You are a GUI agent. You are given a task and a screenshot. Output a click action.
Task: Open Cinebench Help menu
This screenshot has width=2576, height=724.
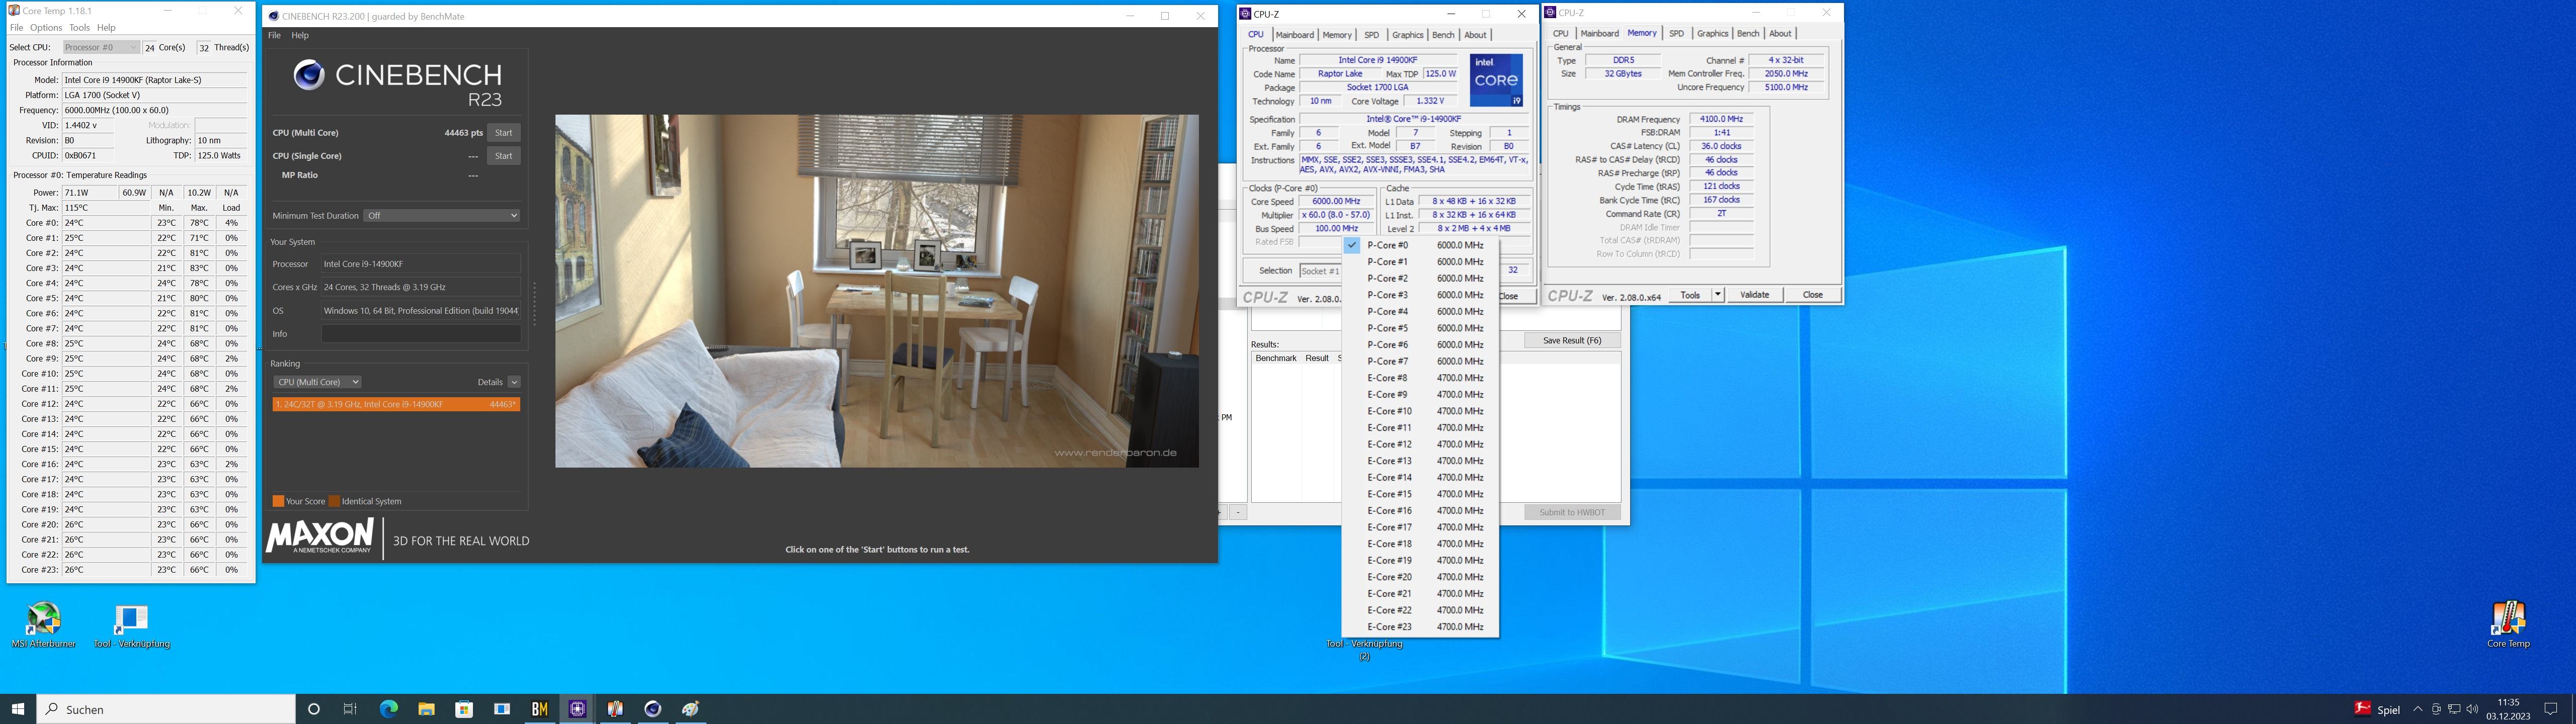[300, 35]
